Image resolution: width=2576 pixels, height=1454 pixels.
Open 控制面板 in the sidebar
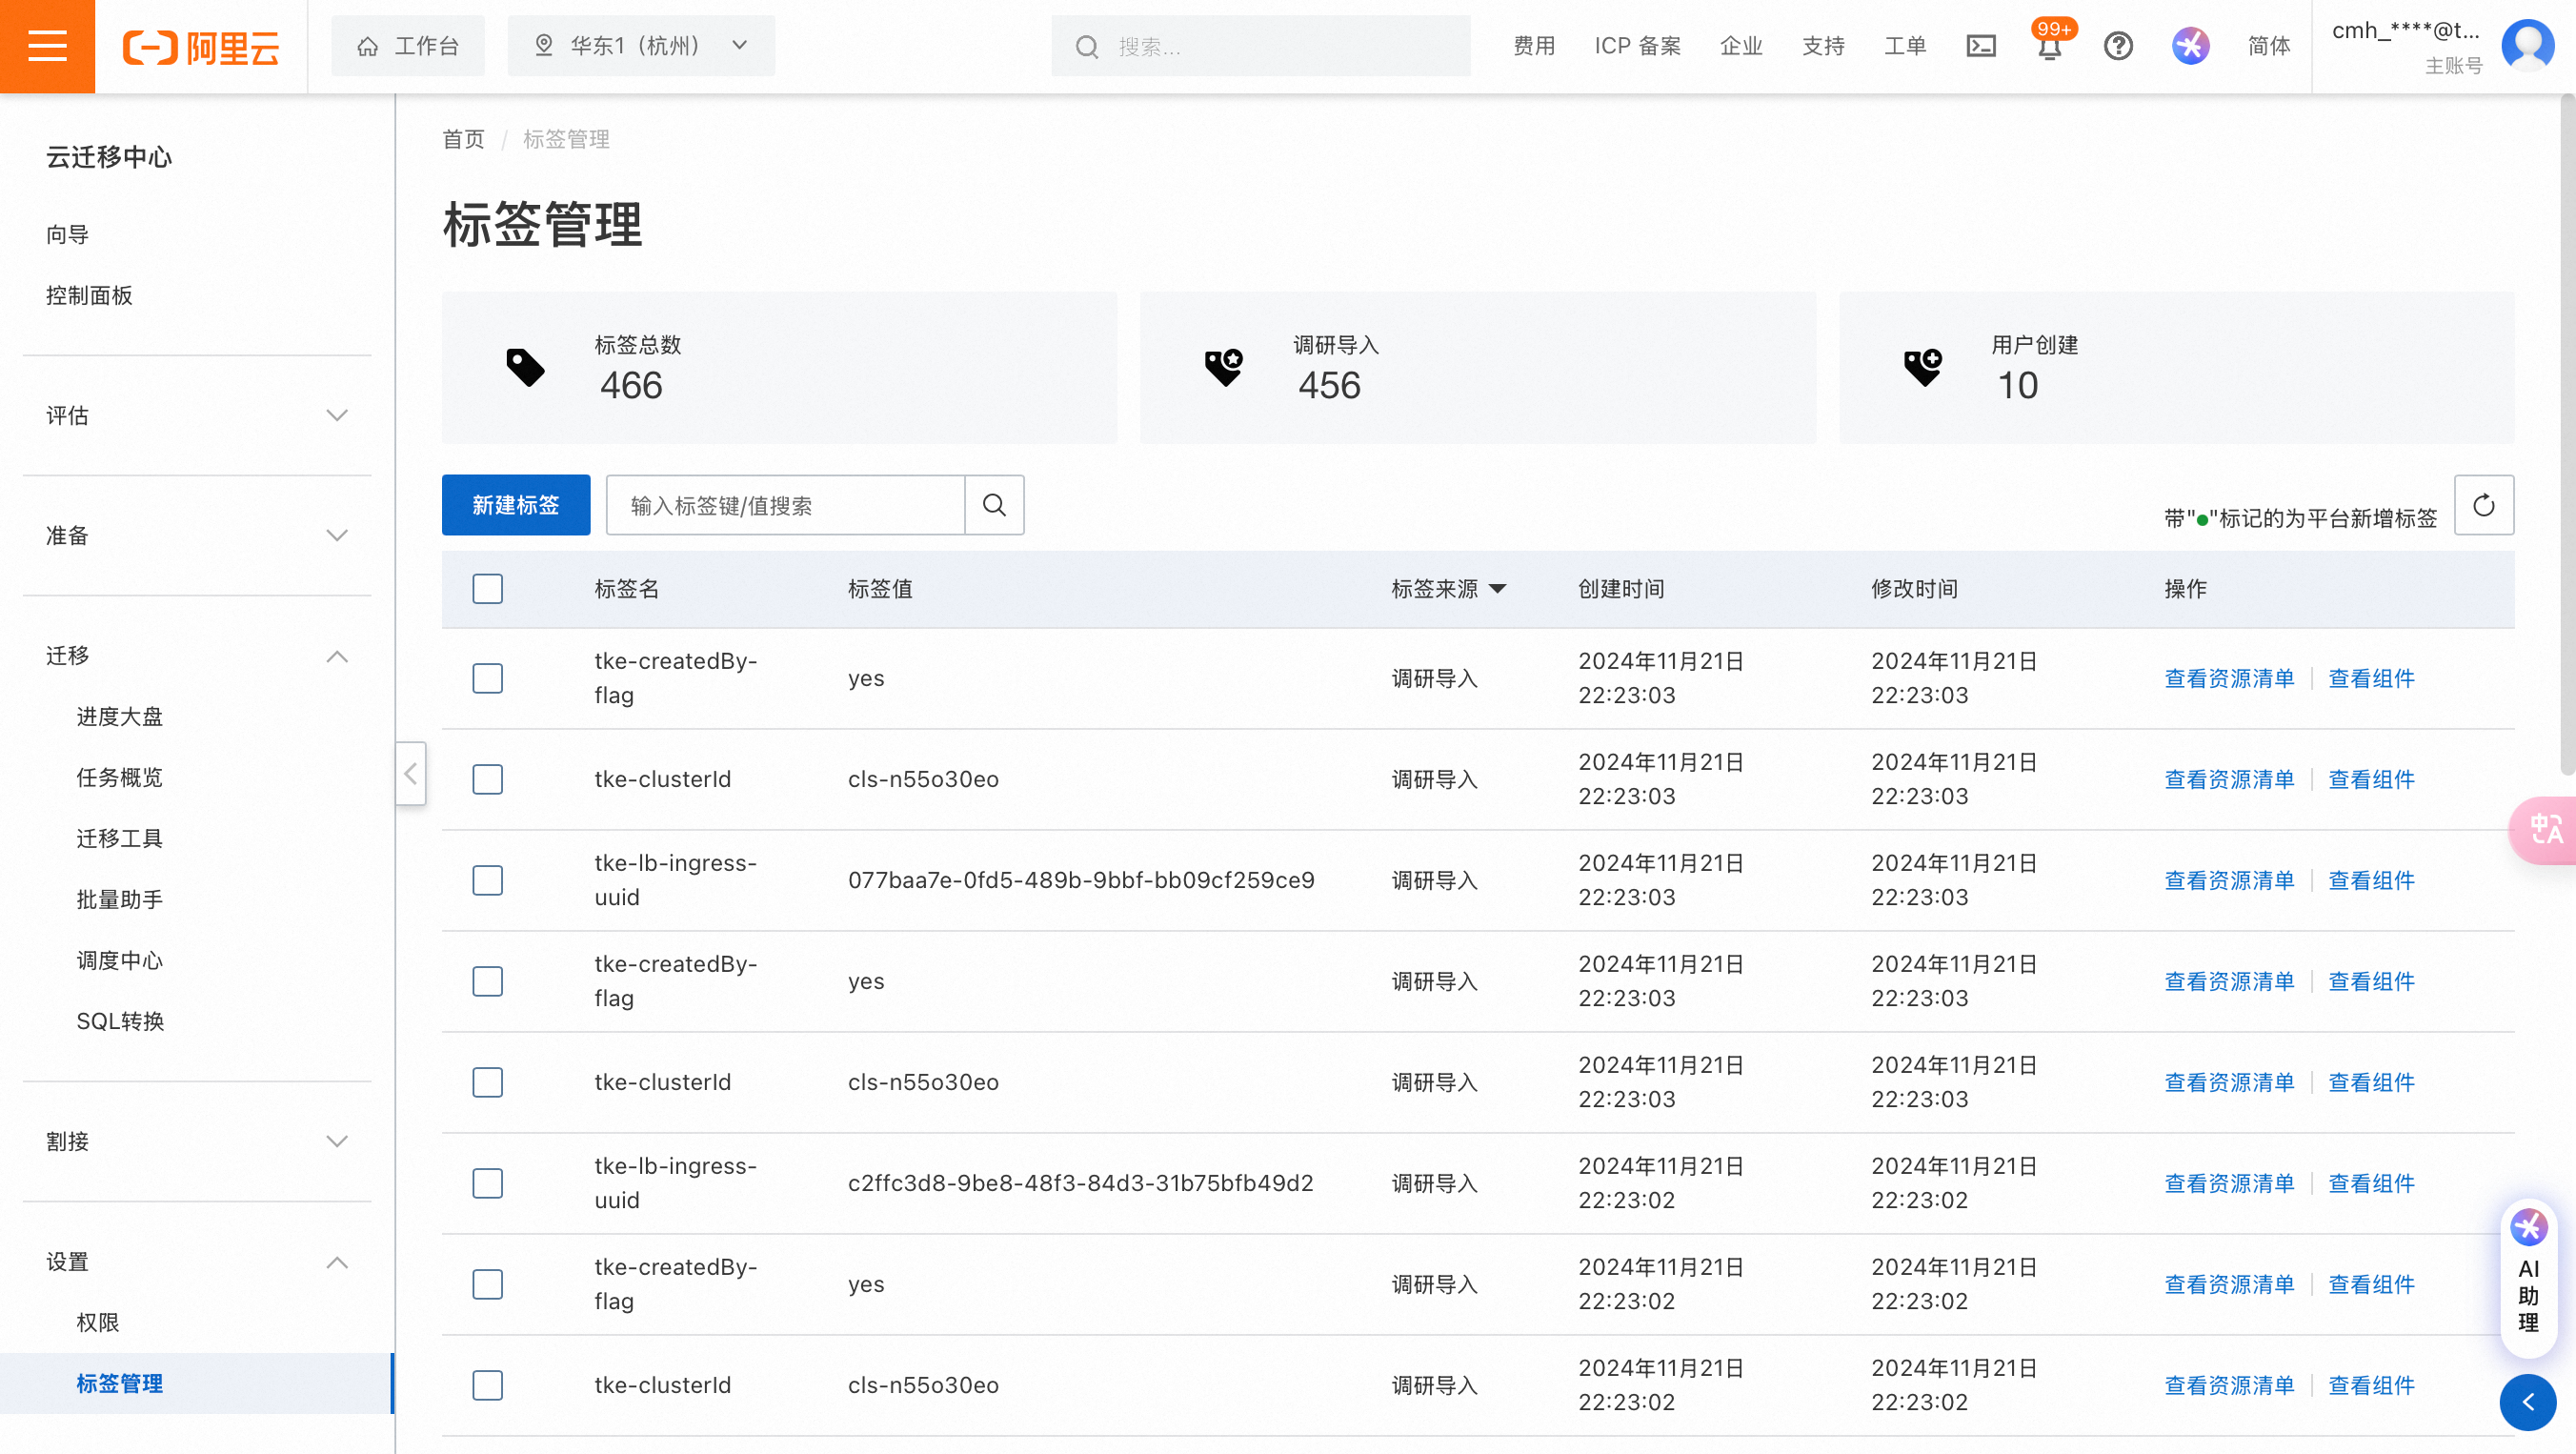pyautogui.click(x=89, y=296)
